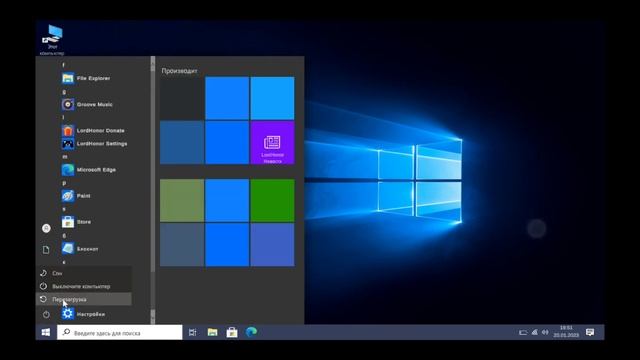
Task: Launch Microsoft Edge from the Start app list
Action: pos(89,170)
